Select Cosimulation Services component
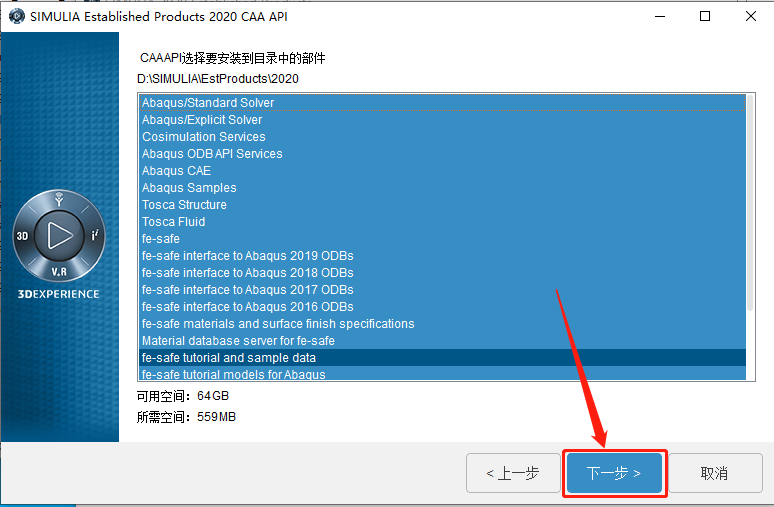Image resolution: width=774 pixels, height=507 pixels. (442, 137)
